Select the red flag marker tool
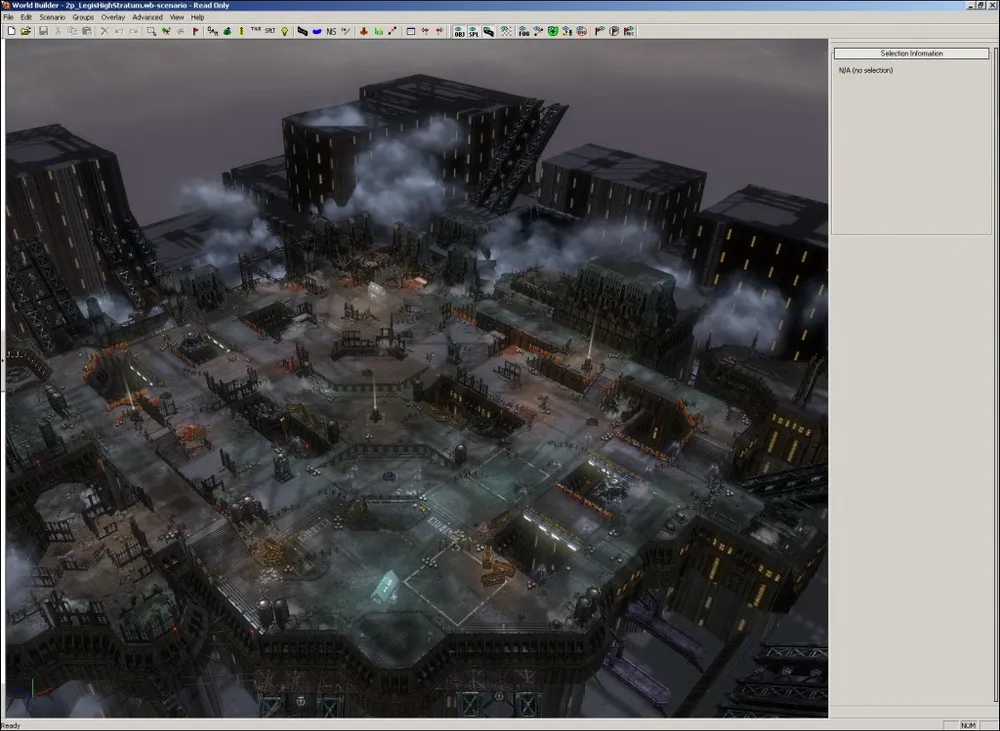Image resolution: width=1000 pixels, height=731 pixels. 195,31
